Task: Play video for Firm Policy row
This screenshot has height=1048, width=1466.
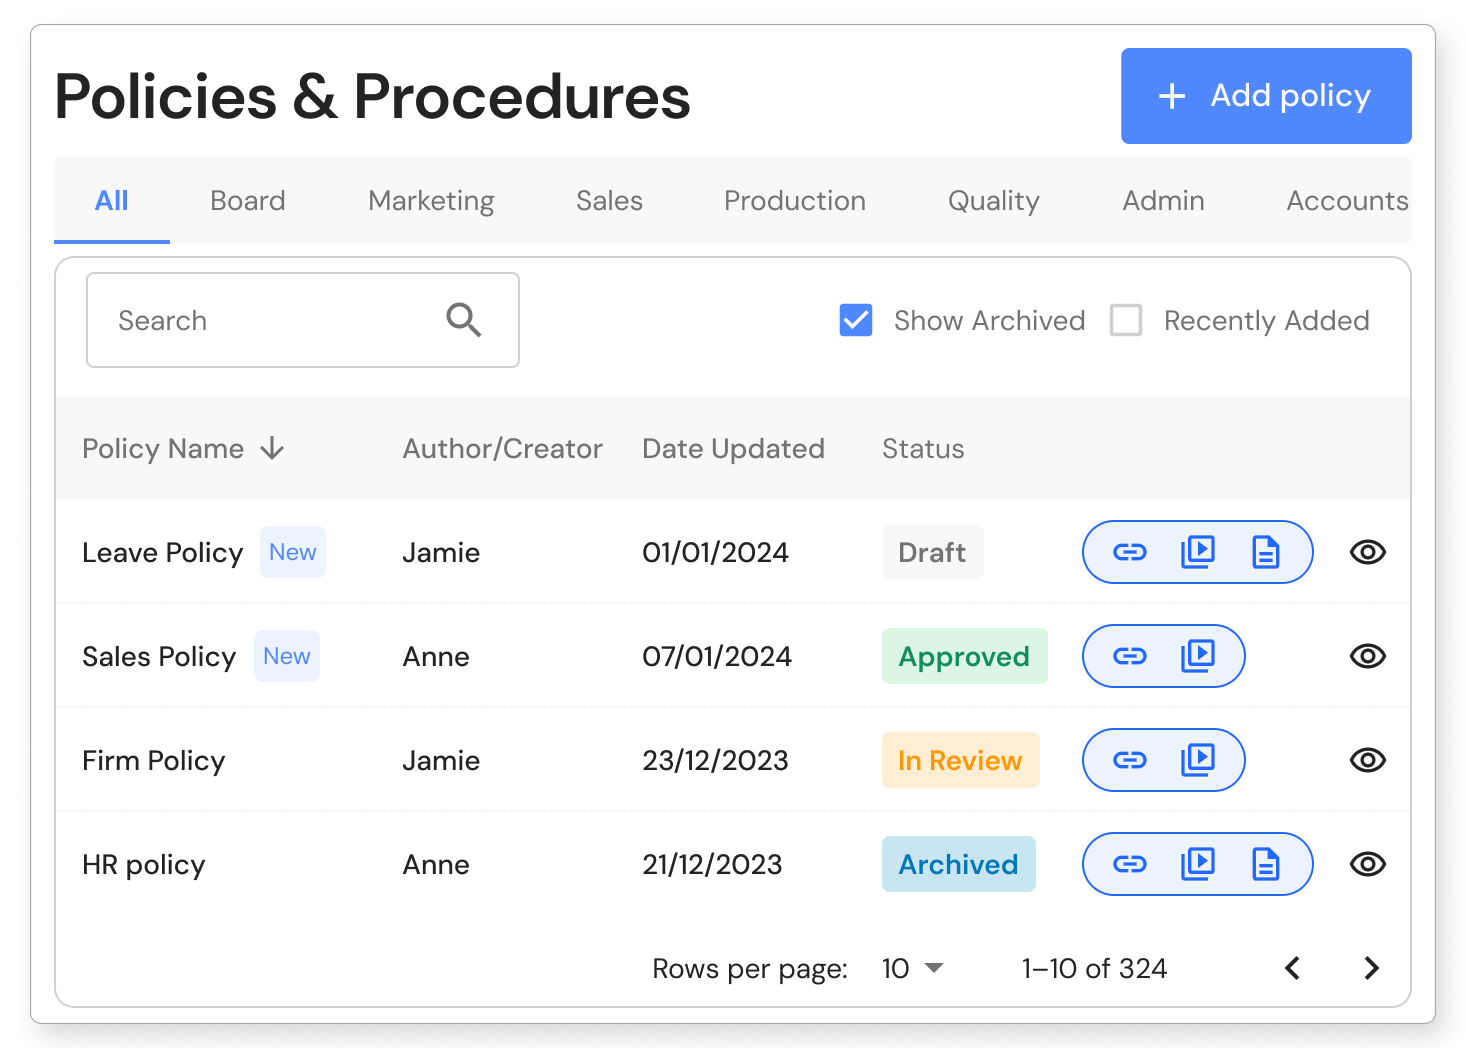Action: click(x=1198, y=760)
